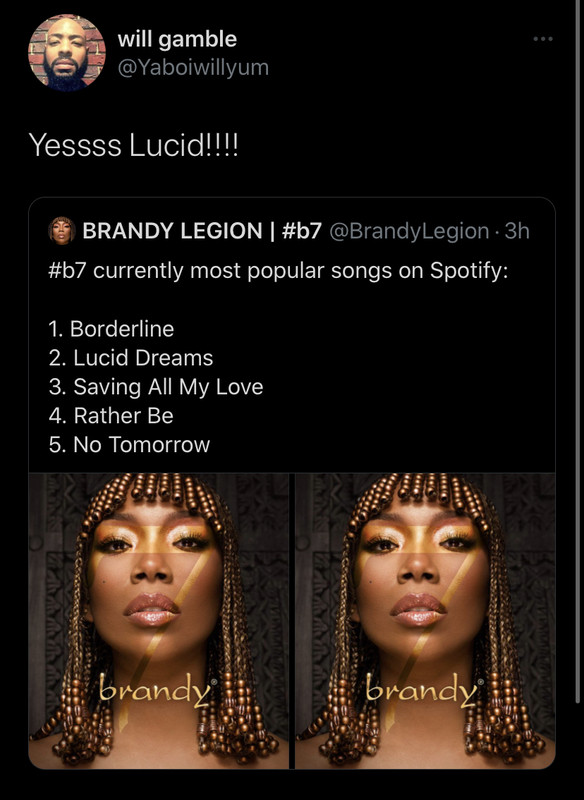This screenshot has height=800, width=584.
Task: Open quoted tweet via Spotify songs text
Action: [278, 270]
